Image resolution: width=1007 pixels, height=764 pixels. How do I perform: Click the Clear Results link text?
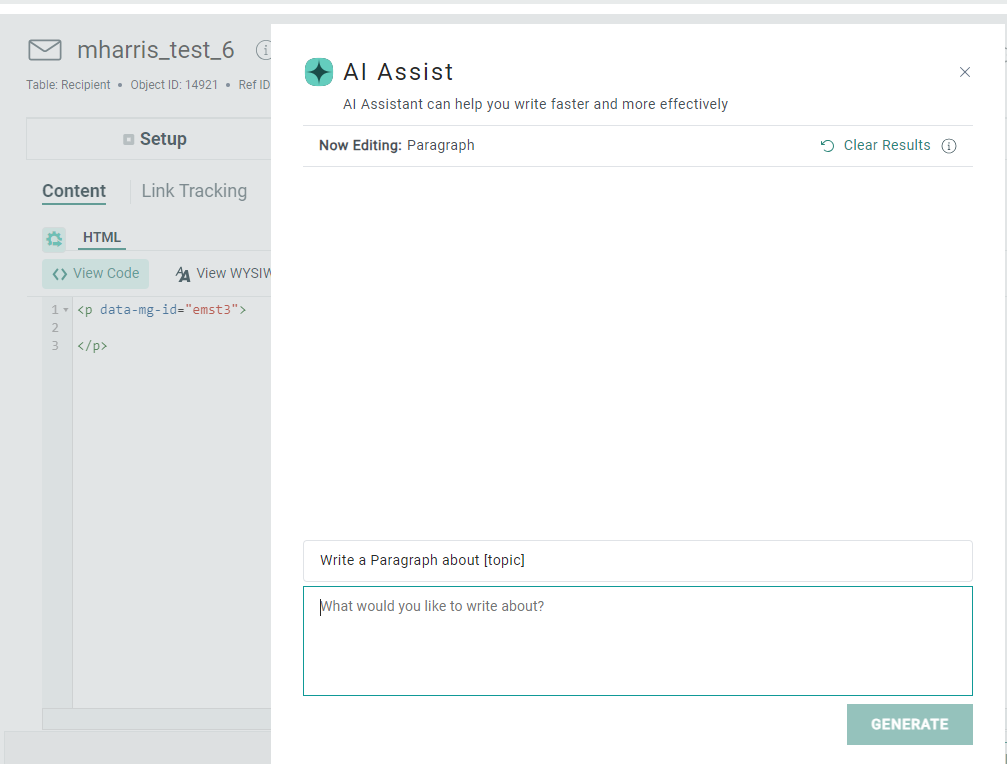(886, 146)
